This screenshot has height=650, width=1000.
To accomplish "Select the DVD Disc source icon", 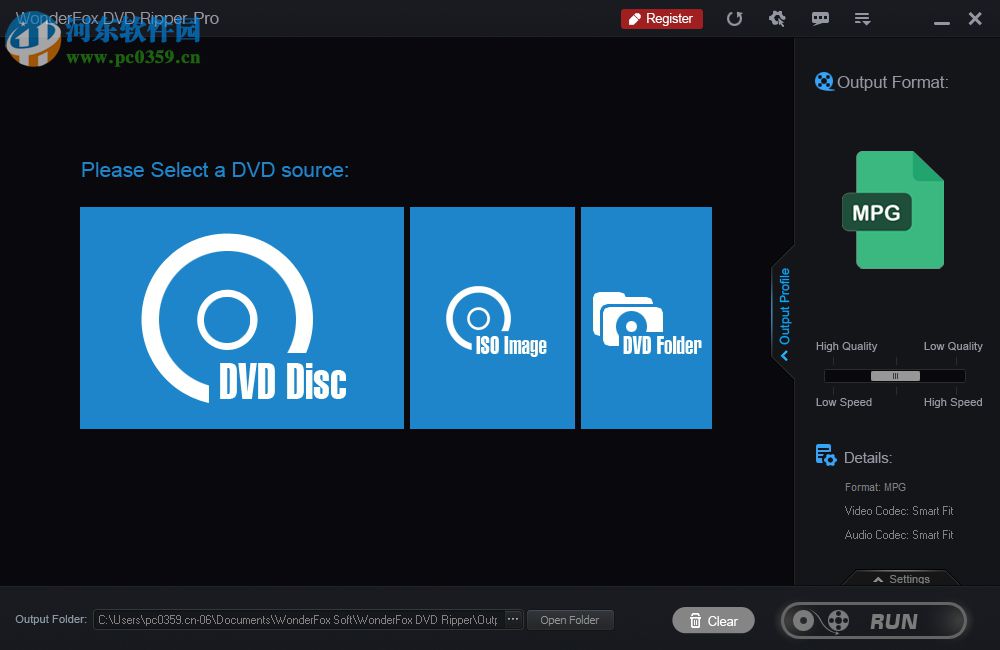I will [241, 317].
